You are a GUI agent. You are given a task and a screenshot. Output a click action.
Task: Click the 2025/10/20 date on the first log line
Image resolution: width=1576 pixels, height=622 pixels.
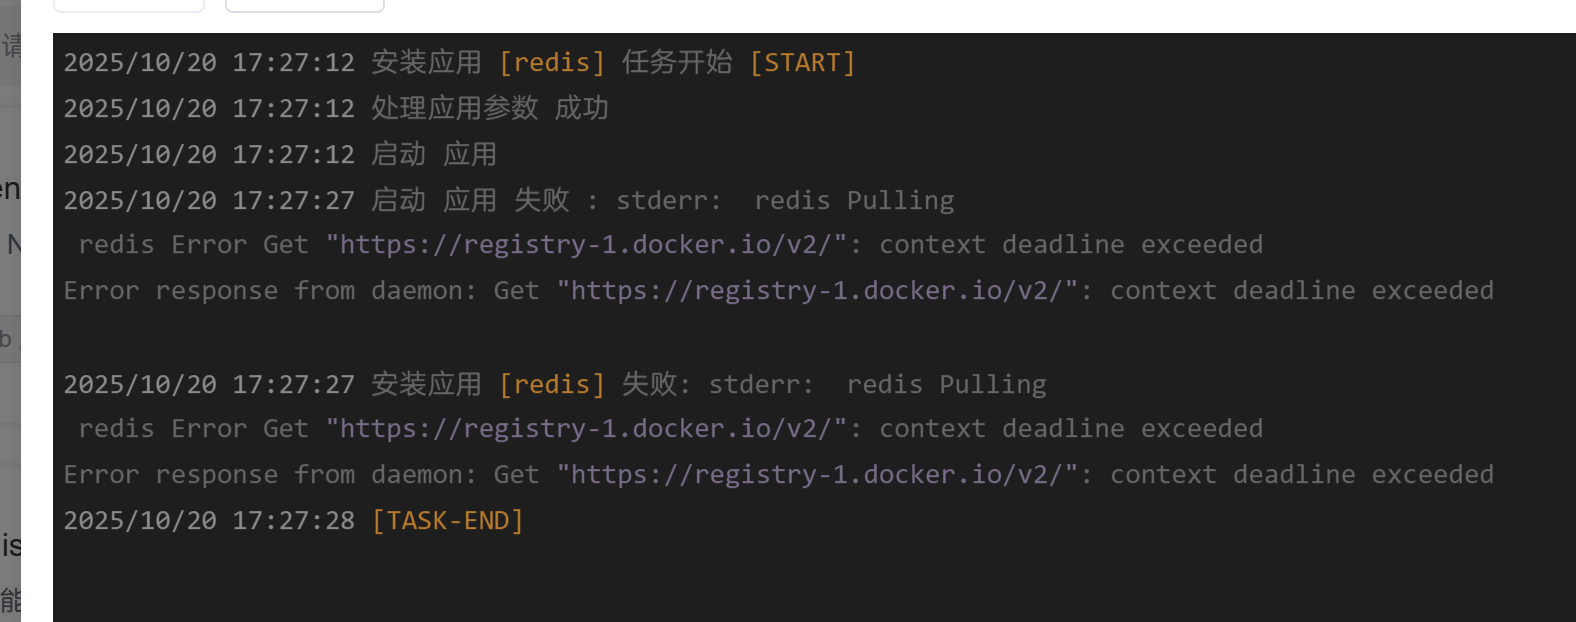point(140,63)
